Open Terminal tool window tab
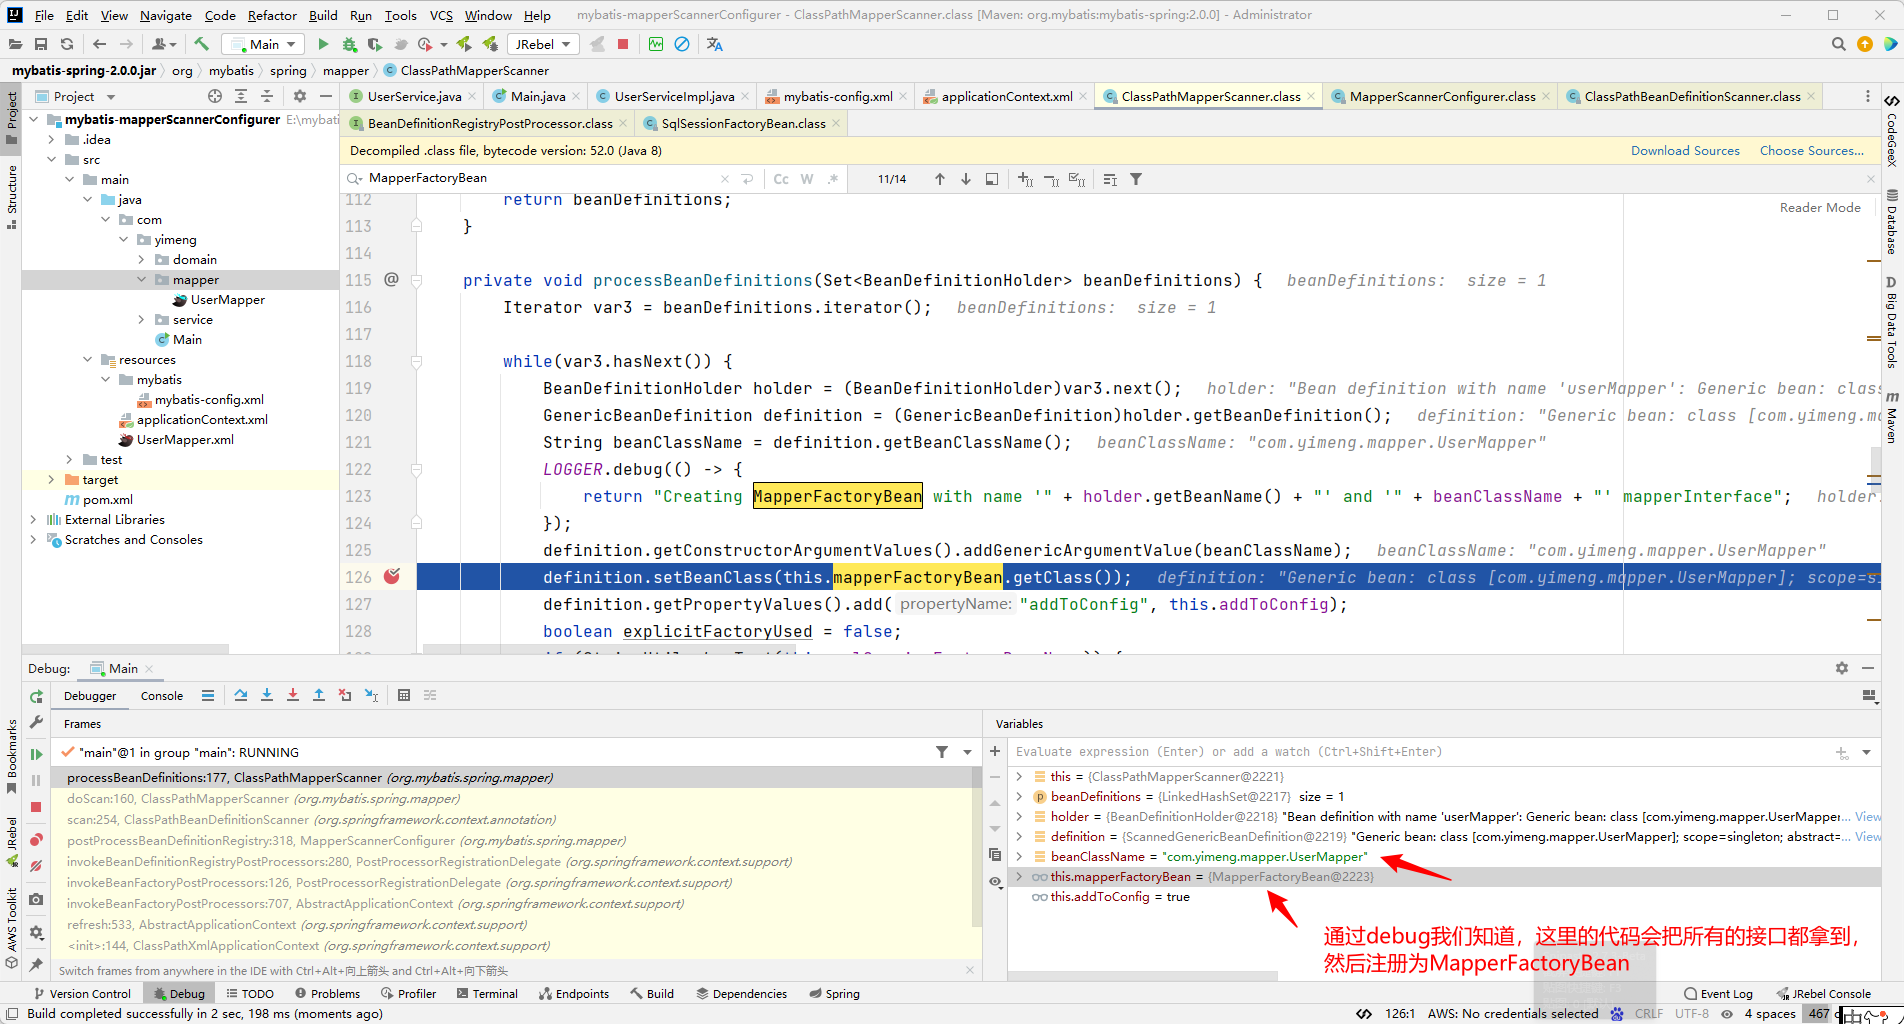 [x=487, y=993]
